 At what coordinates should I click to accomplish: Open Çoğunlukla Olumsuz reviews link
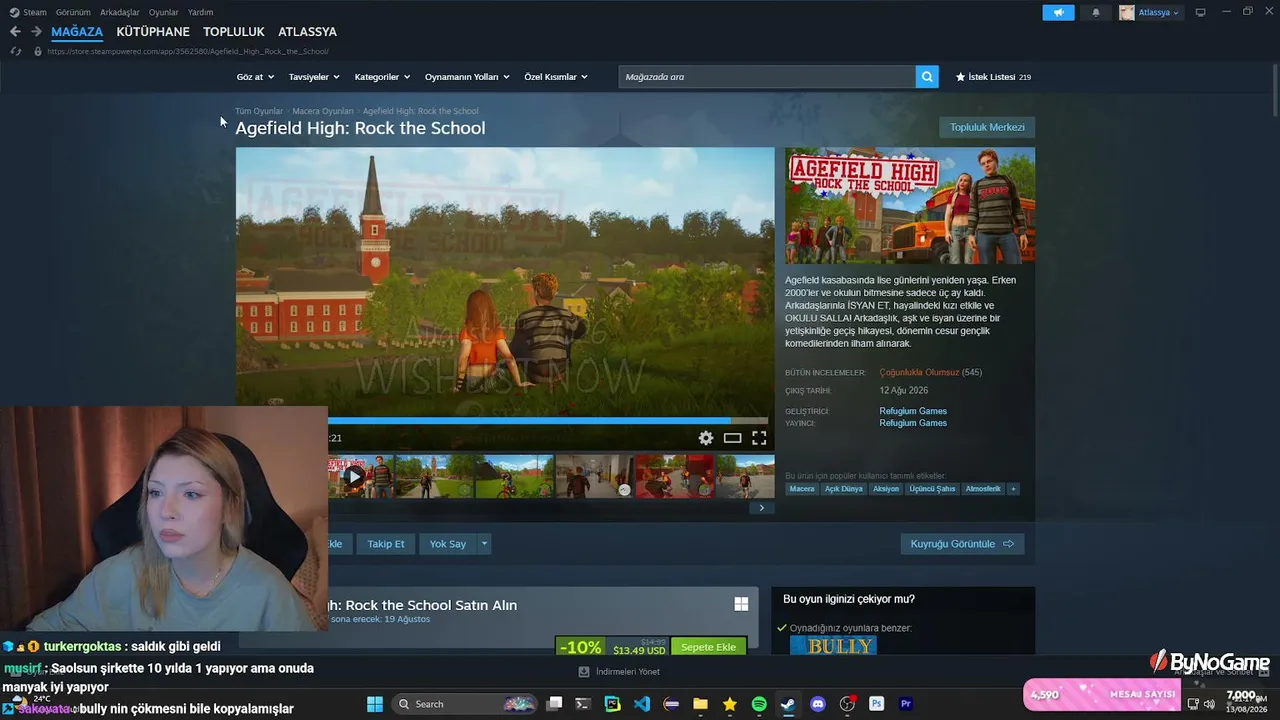pos(919,372)
